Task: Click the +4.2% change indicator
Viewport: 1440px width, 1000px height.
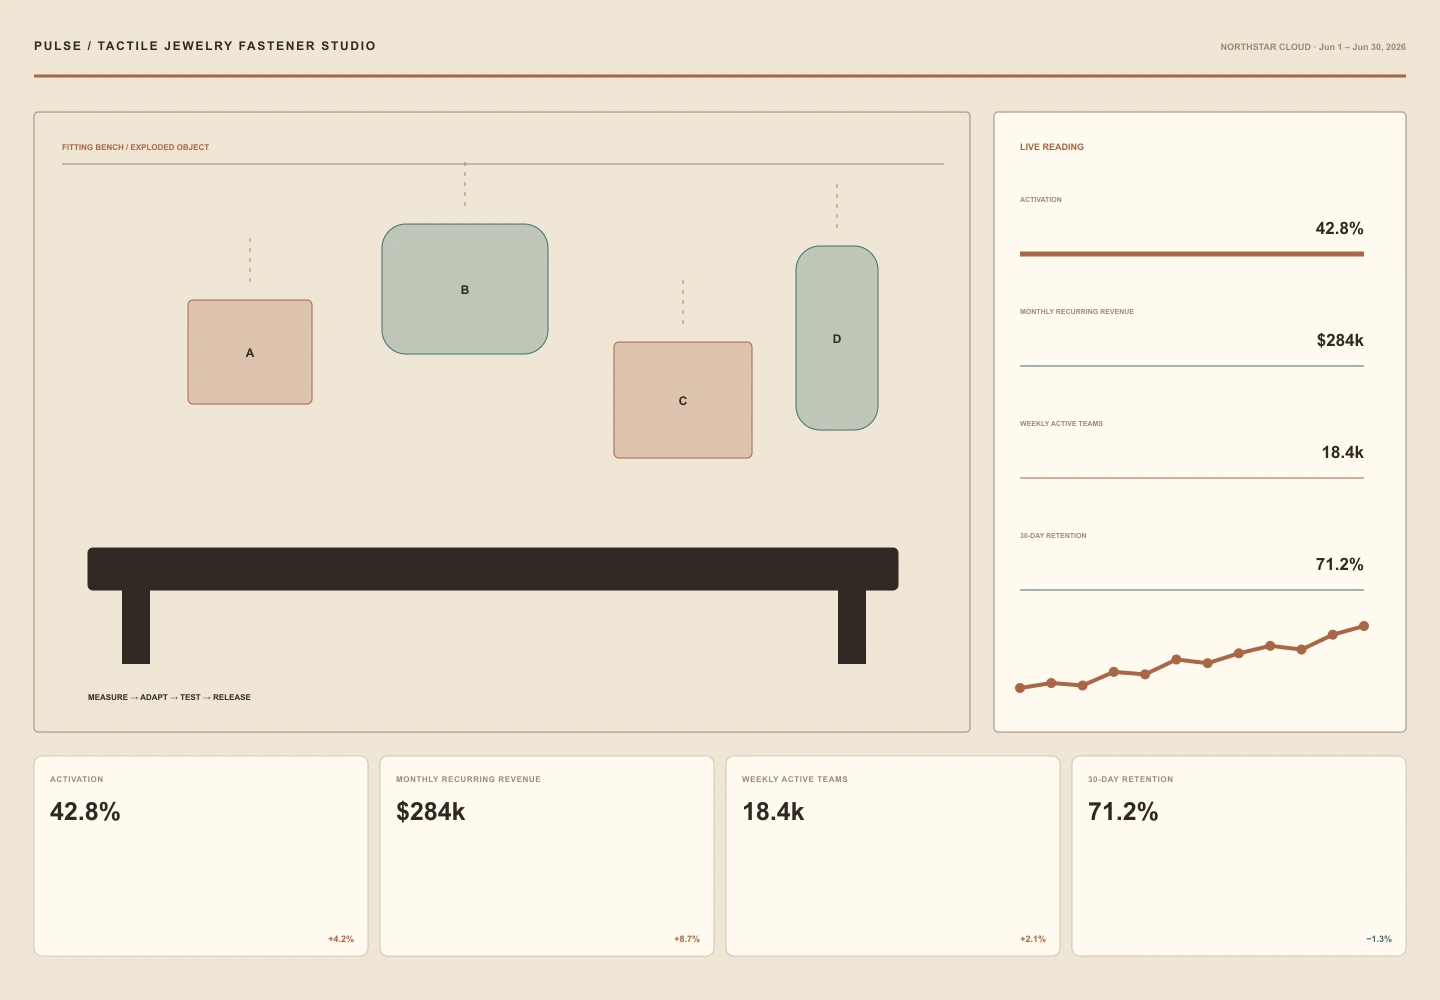Action: coord(341,939)
